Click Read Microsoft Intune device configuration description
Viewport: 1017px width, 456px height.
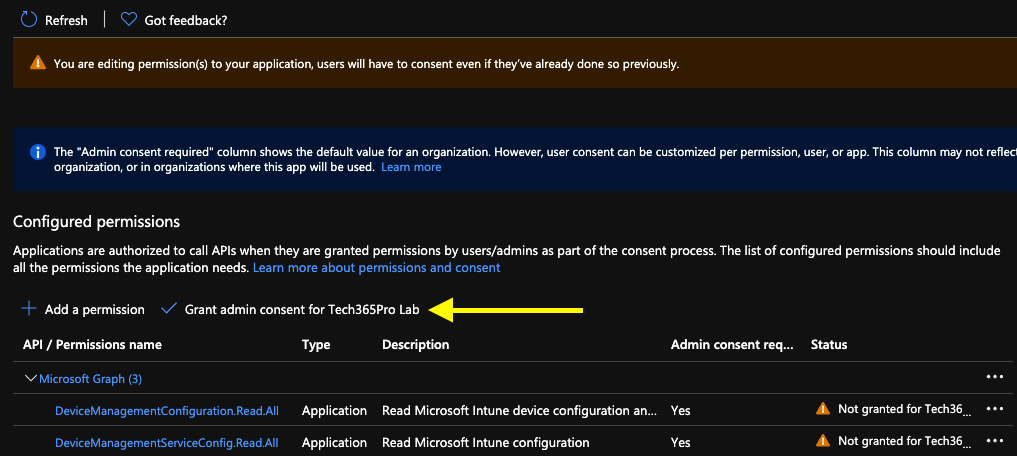click(x=520, y=410)
